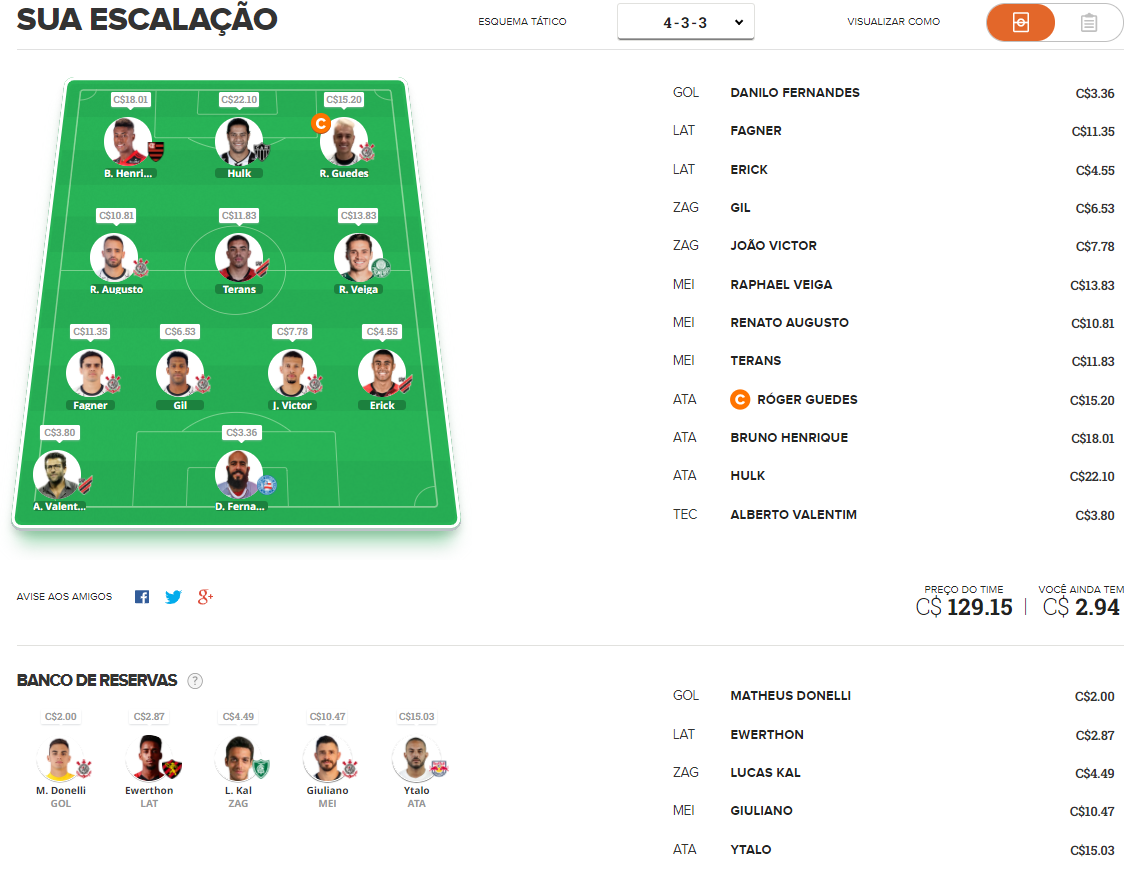Select Erick on the pitch

pyautogui.click(x=382, y=374)
